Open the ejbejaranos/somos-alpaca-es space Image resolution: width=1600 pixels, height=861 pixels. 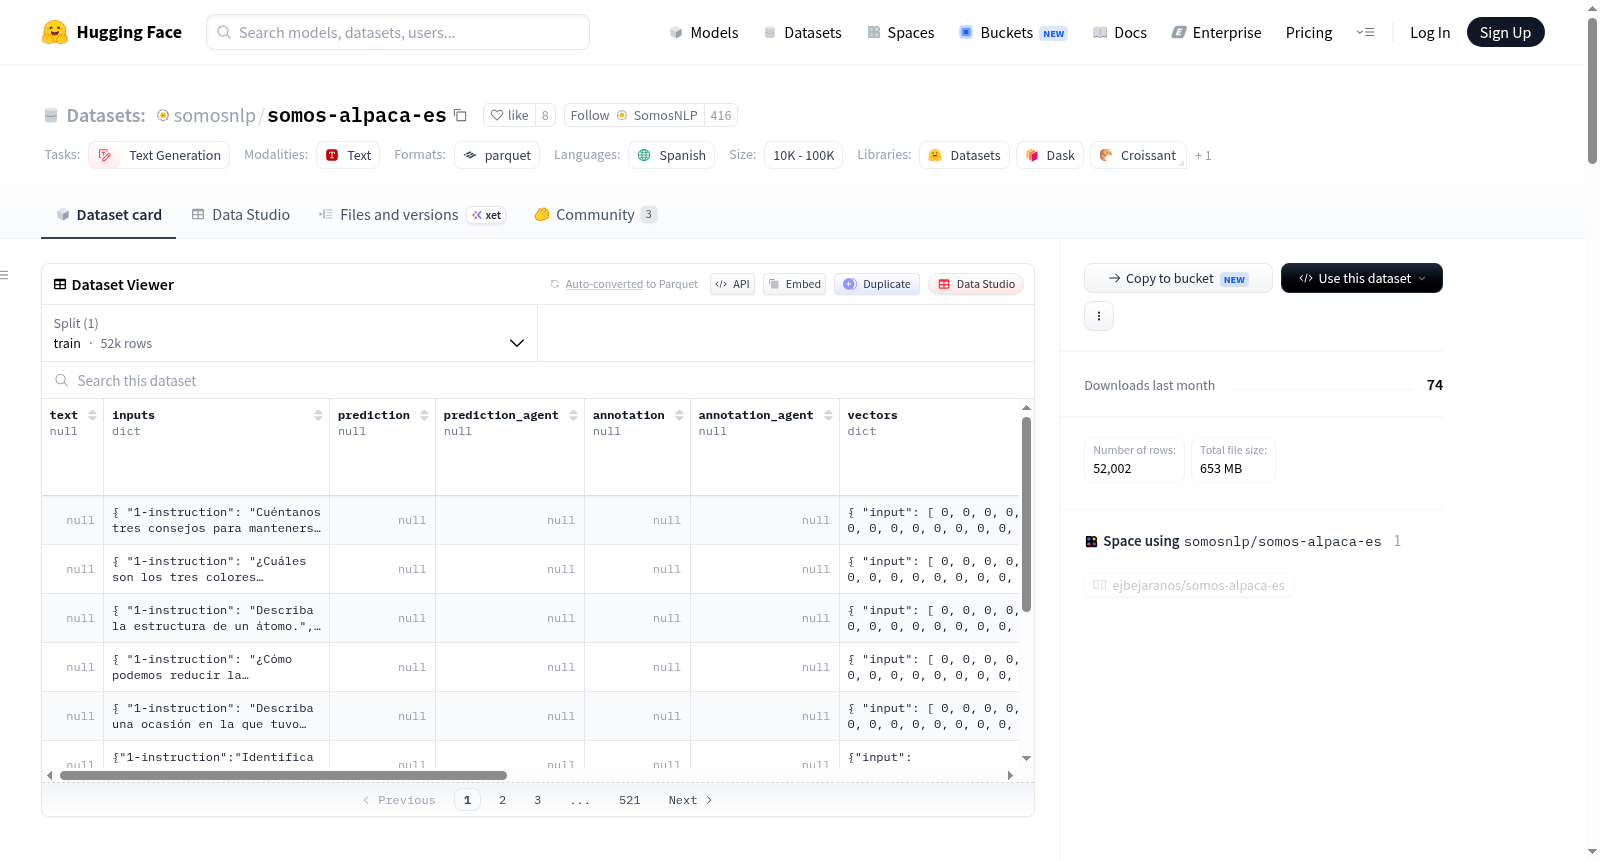click(x=1188, y=585)
